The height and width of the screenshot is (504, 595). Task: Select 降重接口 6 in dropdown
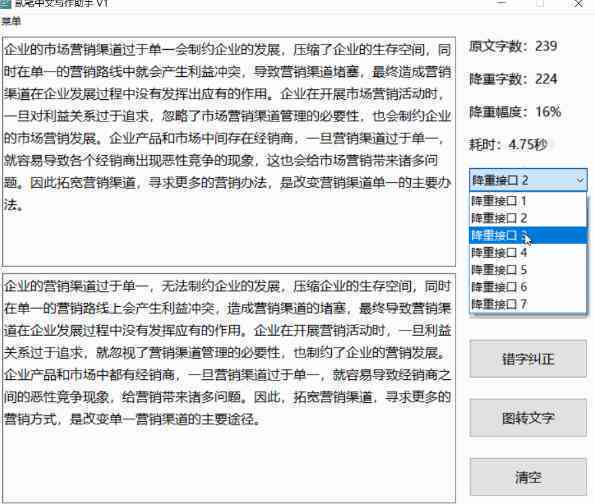pos(528,287)
